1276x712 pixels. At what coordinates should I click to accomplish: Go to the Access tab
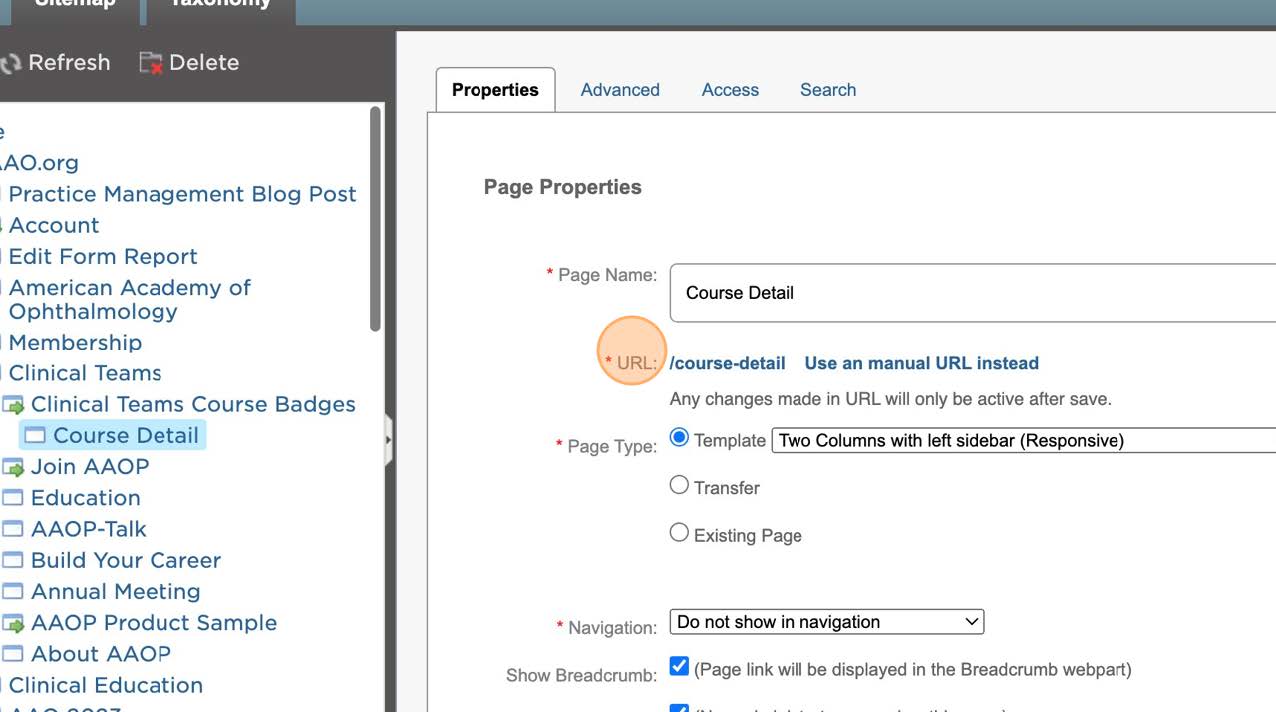click(x=730, y=90)
